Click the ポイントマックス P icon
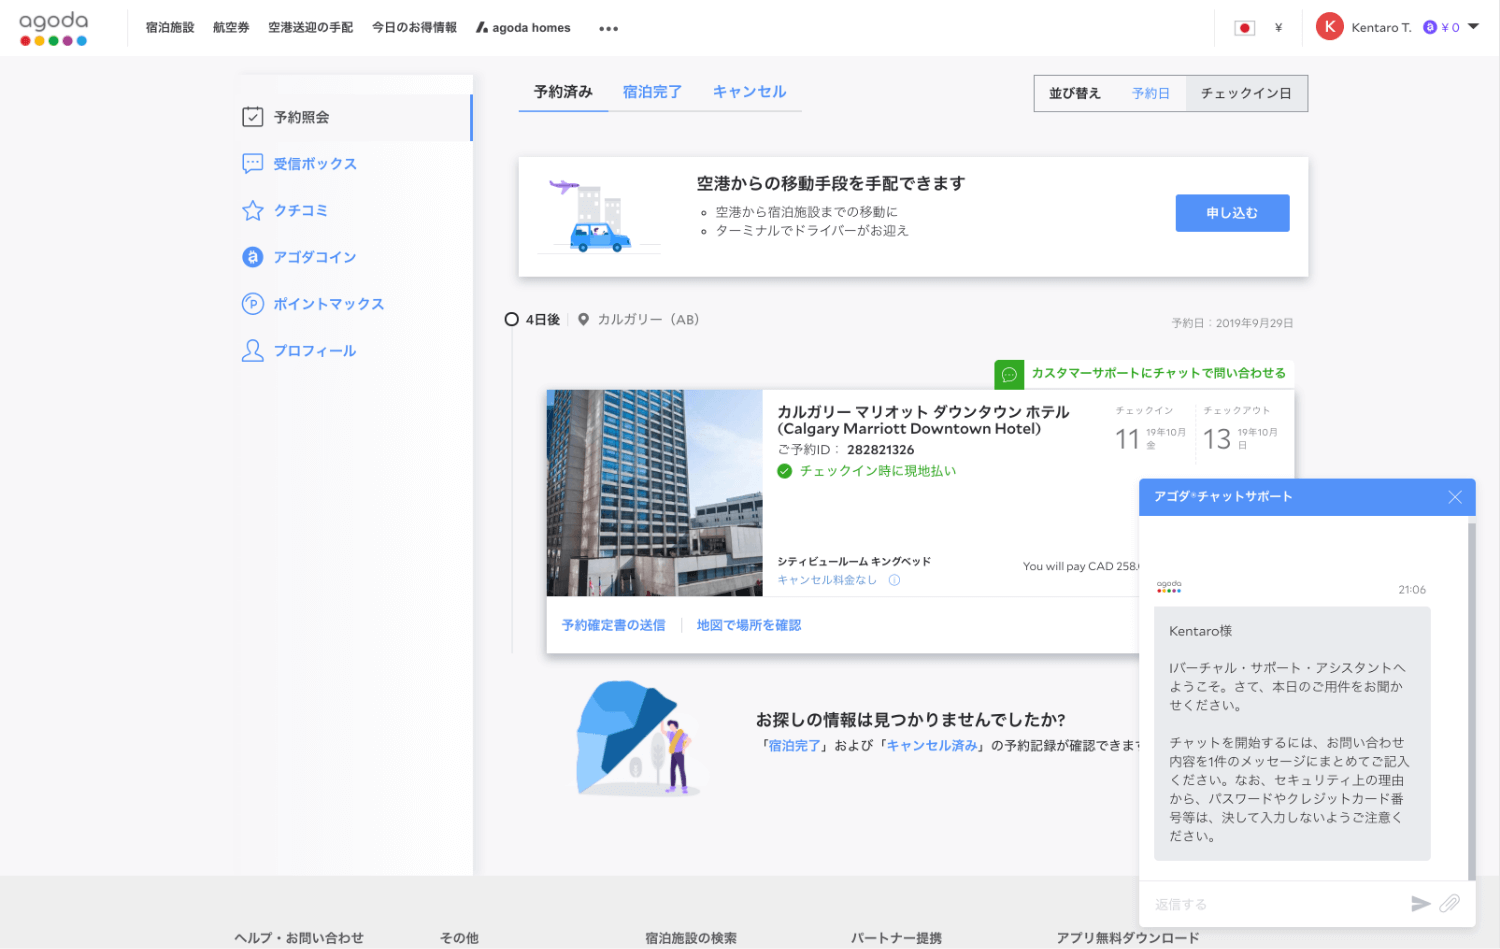Screen dimensions: 1500x949 (253, 304)
